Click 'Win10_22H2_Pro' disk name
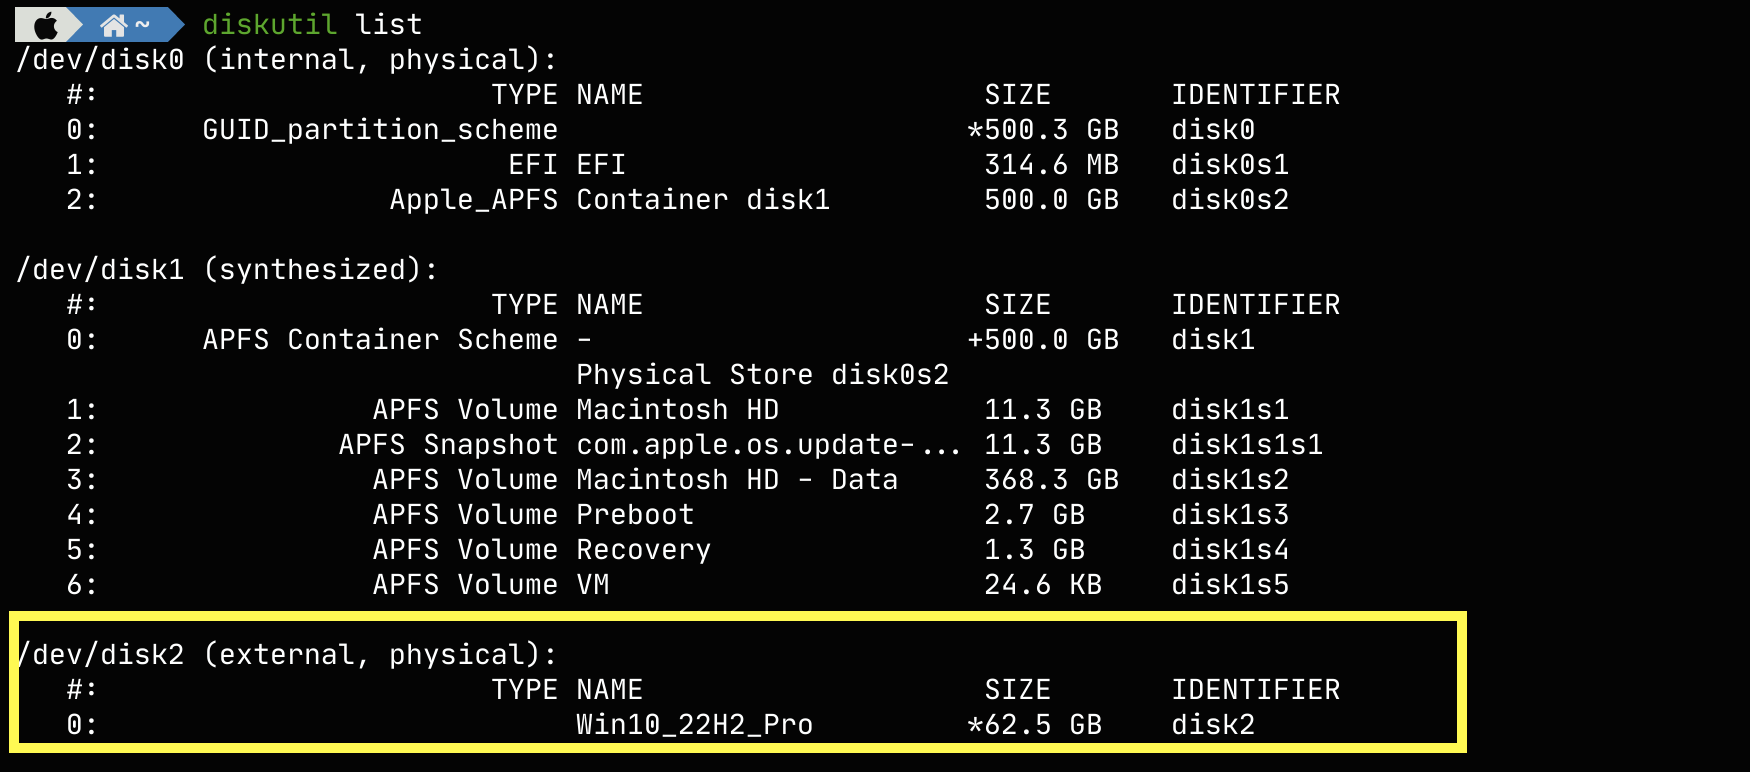Screen dimensions: 1750x772 [x=695, y=725]
